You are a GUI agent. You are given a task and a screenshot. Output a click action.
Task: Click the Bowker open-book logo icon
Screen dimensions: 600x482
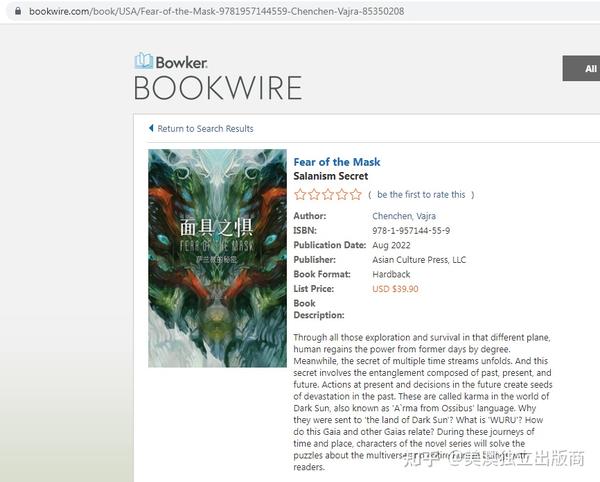(x=143, y=60)
